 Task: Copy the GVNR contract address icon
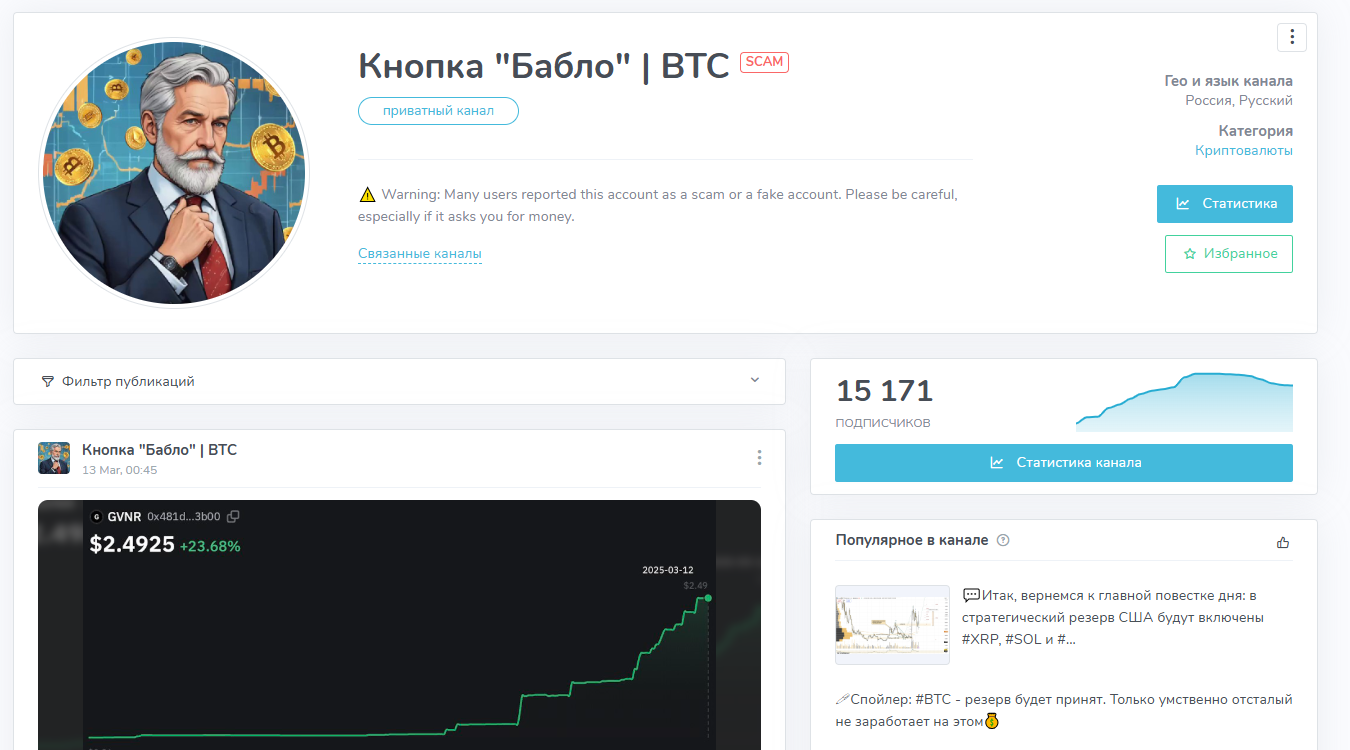pos(233,517)
